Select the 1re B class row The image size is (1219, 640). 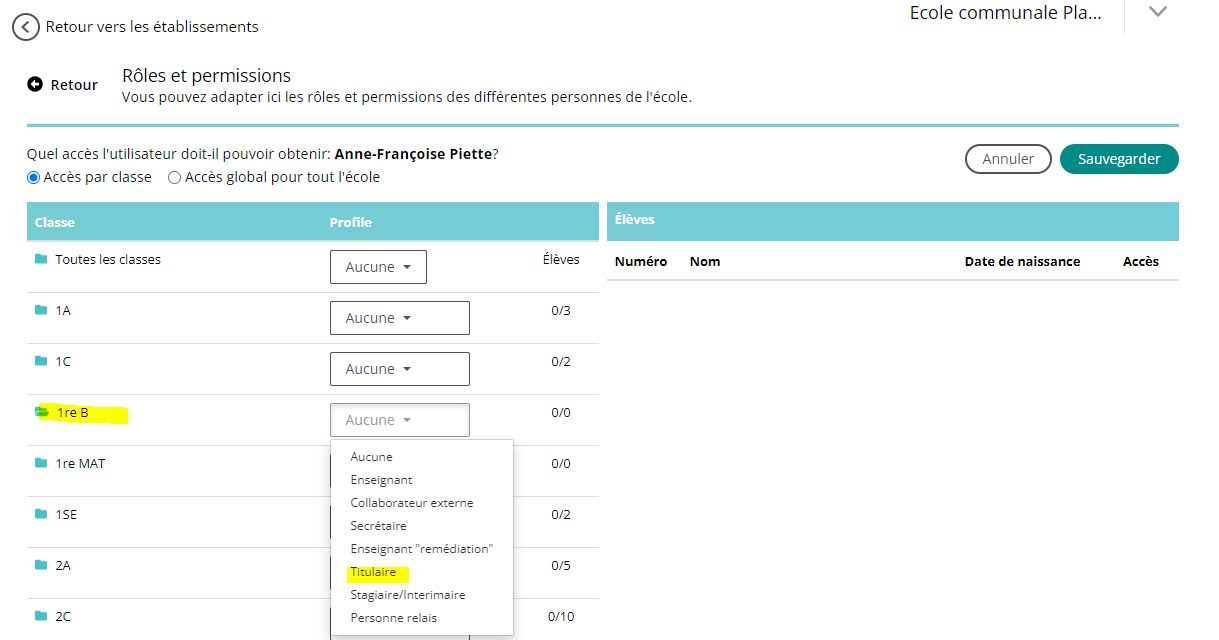pos(73,412)
